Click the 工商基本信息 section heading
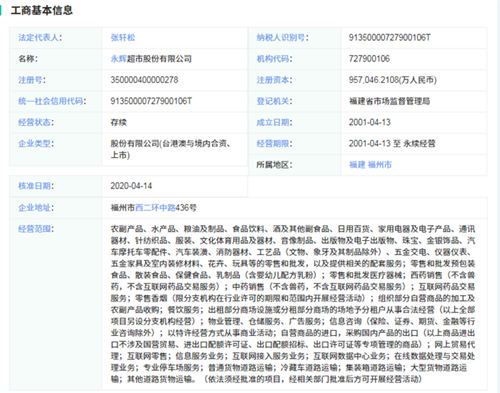 (42, 10)
